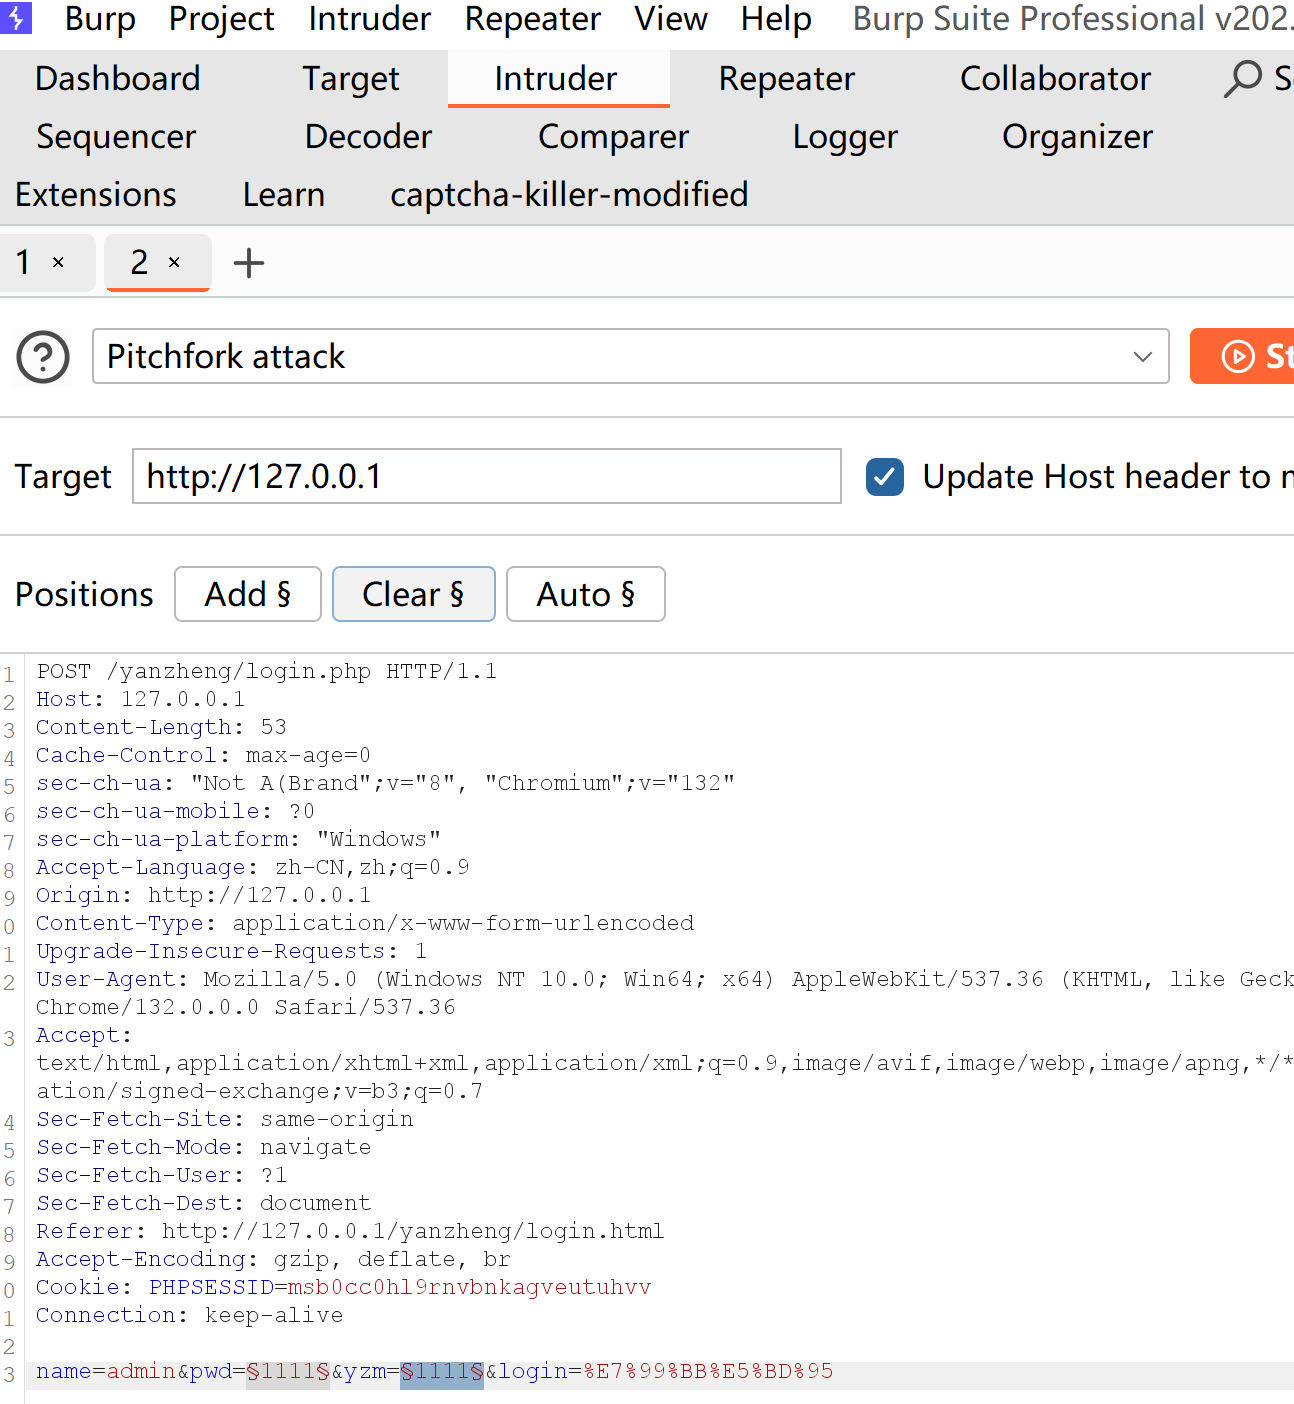The image size is (1294, 1404).
Task: Click the Burp Suite lightning logo icon
Action: [x=15, y=17]
